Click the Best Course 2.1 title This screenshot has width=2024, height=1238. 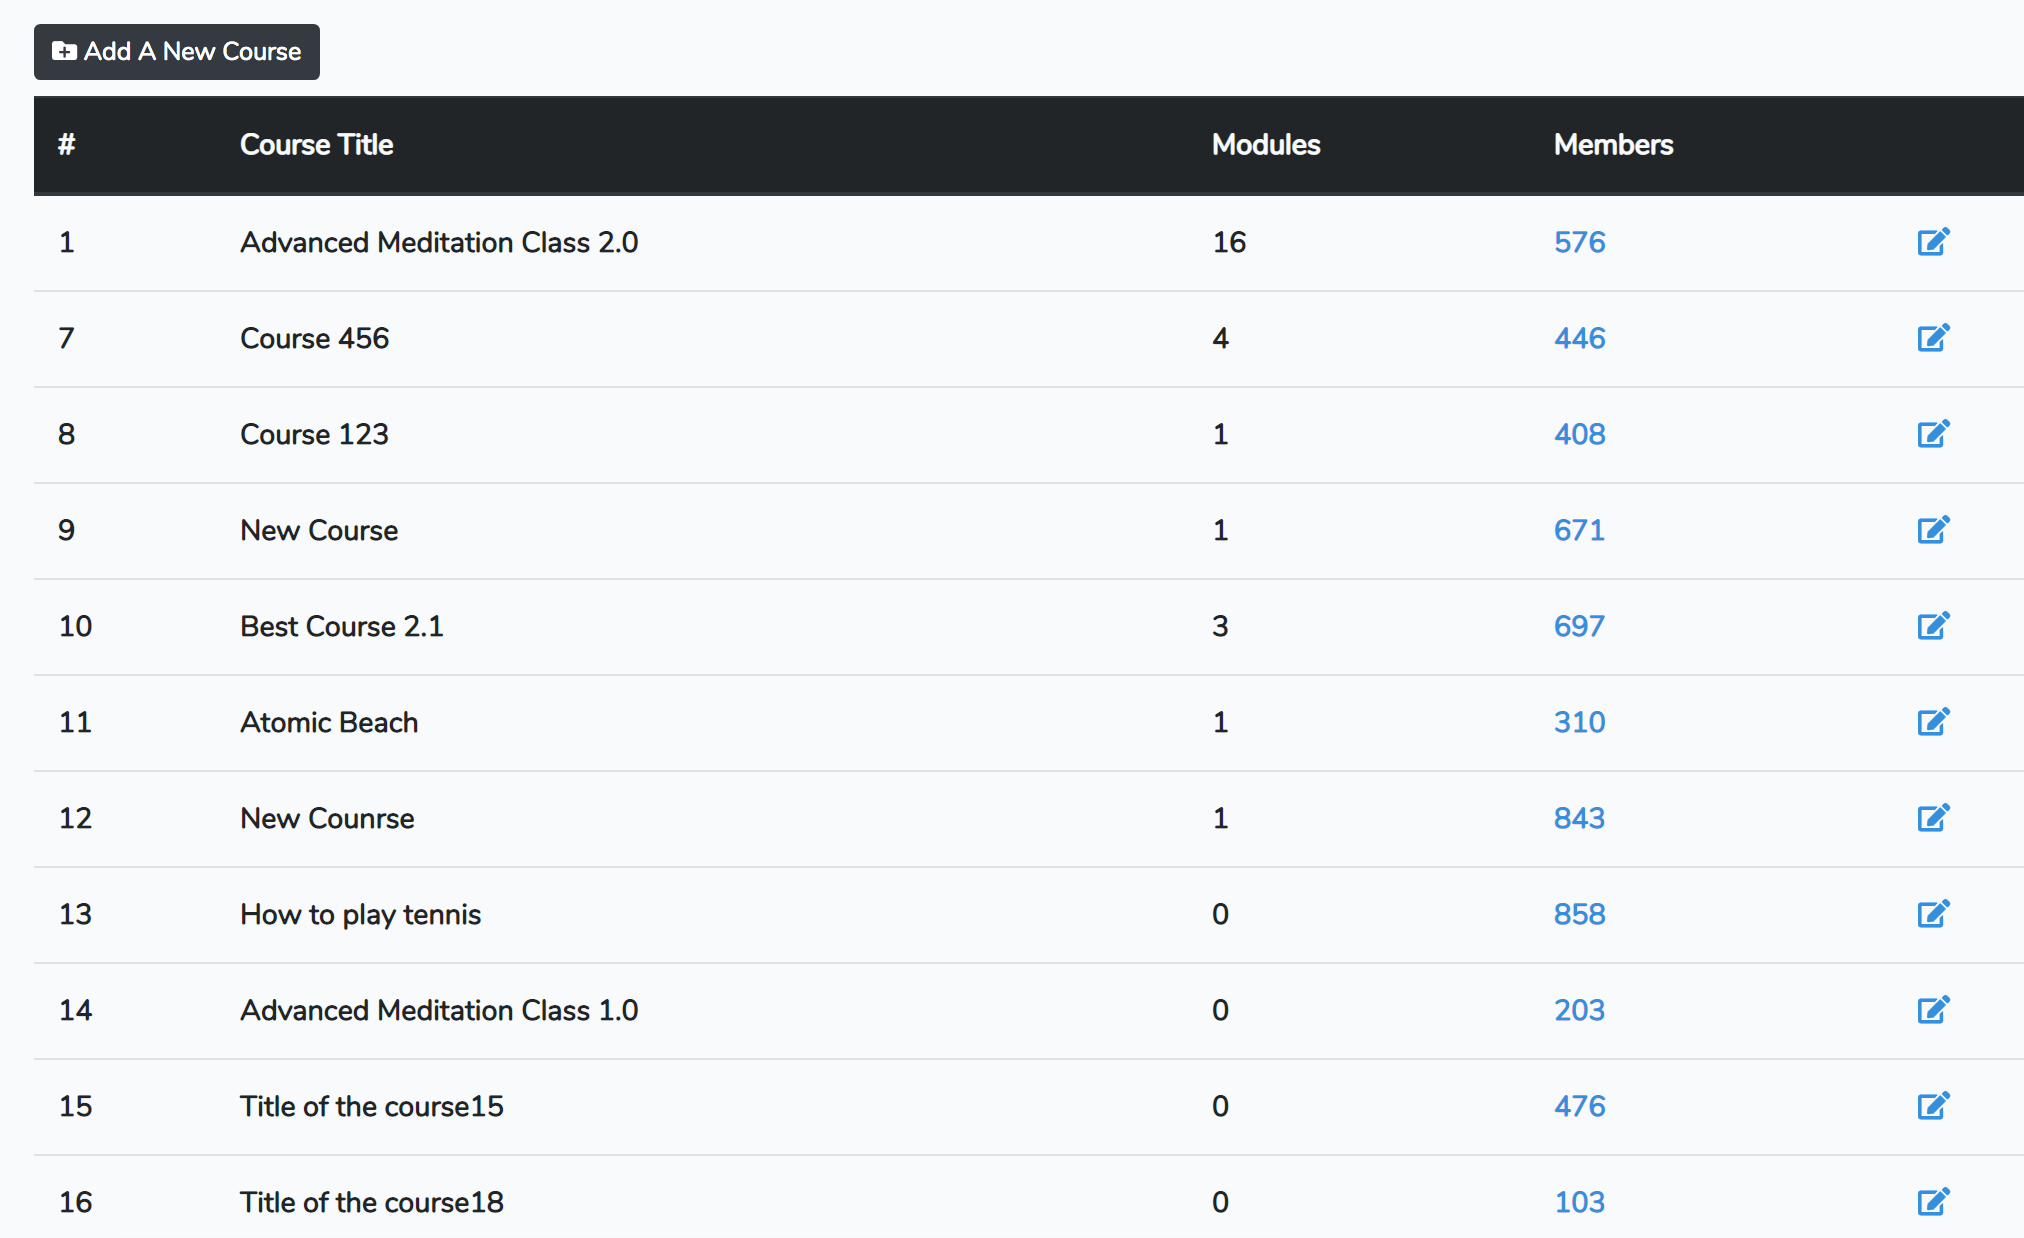coord(342,626)
